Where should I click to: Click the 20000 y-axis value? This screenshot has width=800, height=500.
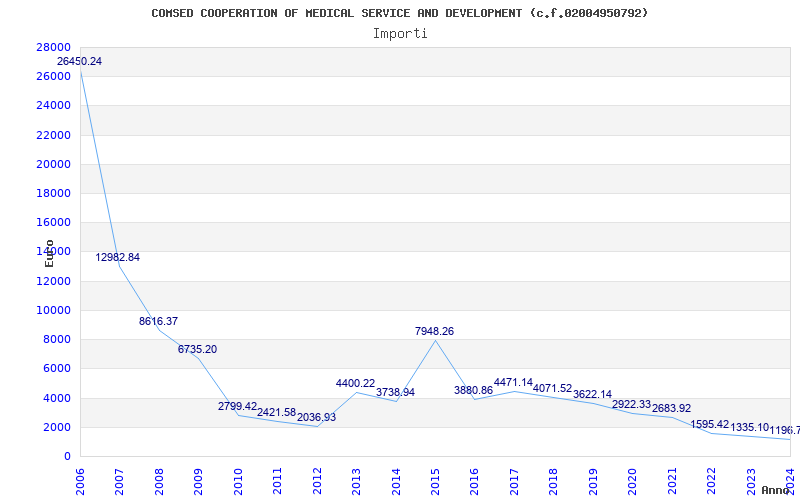pos(53,164)
